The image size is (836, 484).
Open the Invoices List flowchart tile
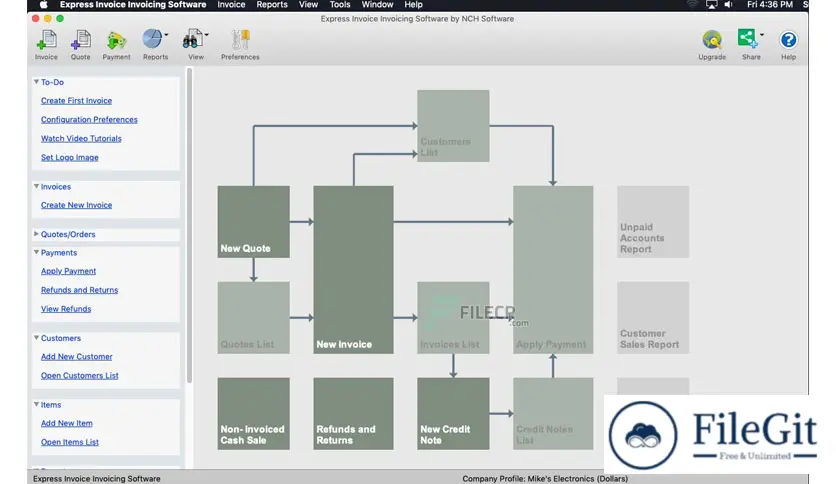(x=453, y=318)
